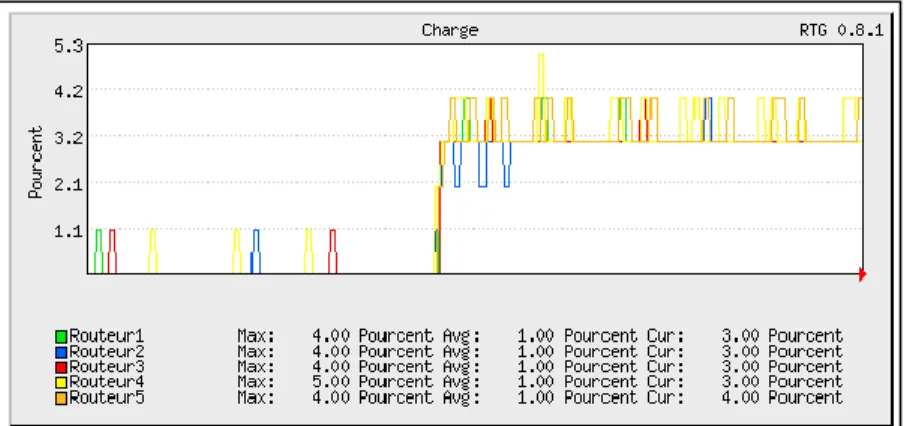Click the Pourcent vertical axis label
The image size is (904, 426).
click(x=36, y=163)
